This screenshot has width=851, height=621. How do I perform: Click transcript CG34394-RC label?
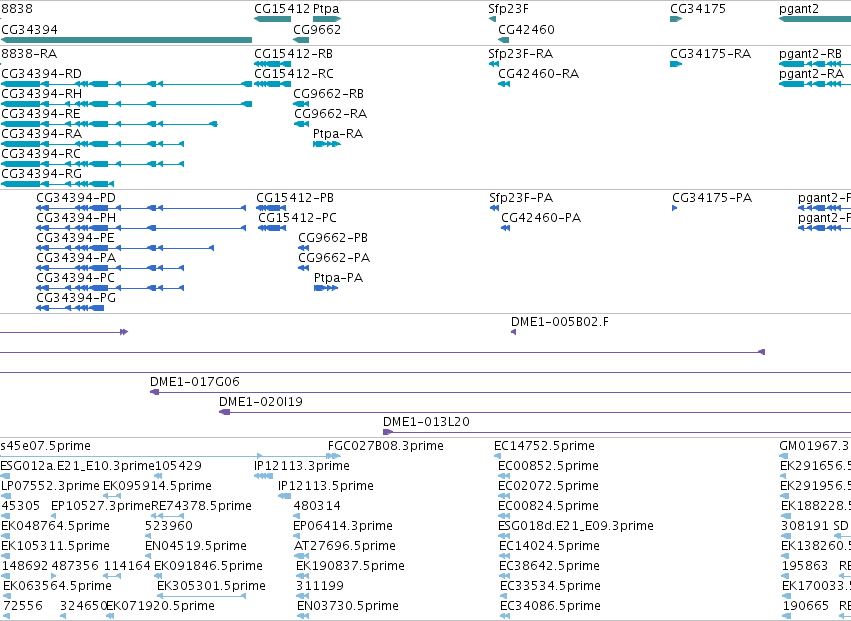tap(41, 154)
